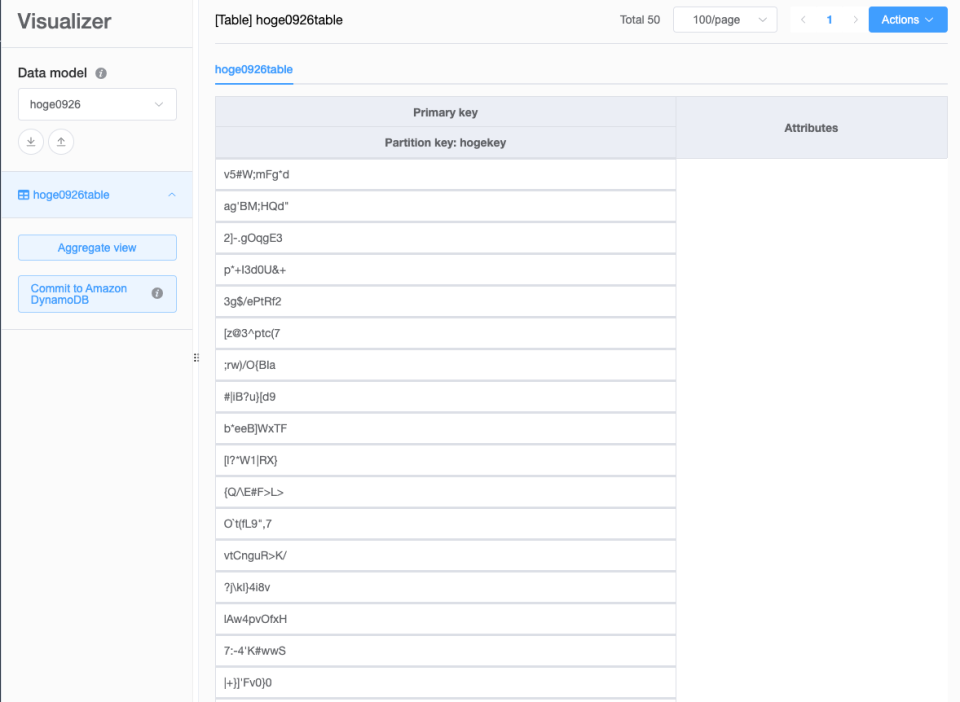Screen dimensions: 960x702
Task: Click the row p*+I3d0U&+
Action: [445, 271]
